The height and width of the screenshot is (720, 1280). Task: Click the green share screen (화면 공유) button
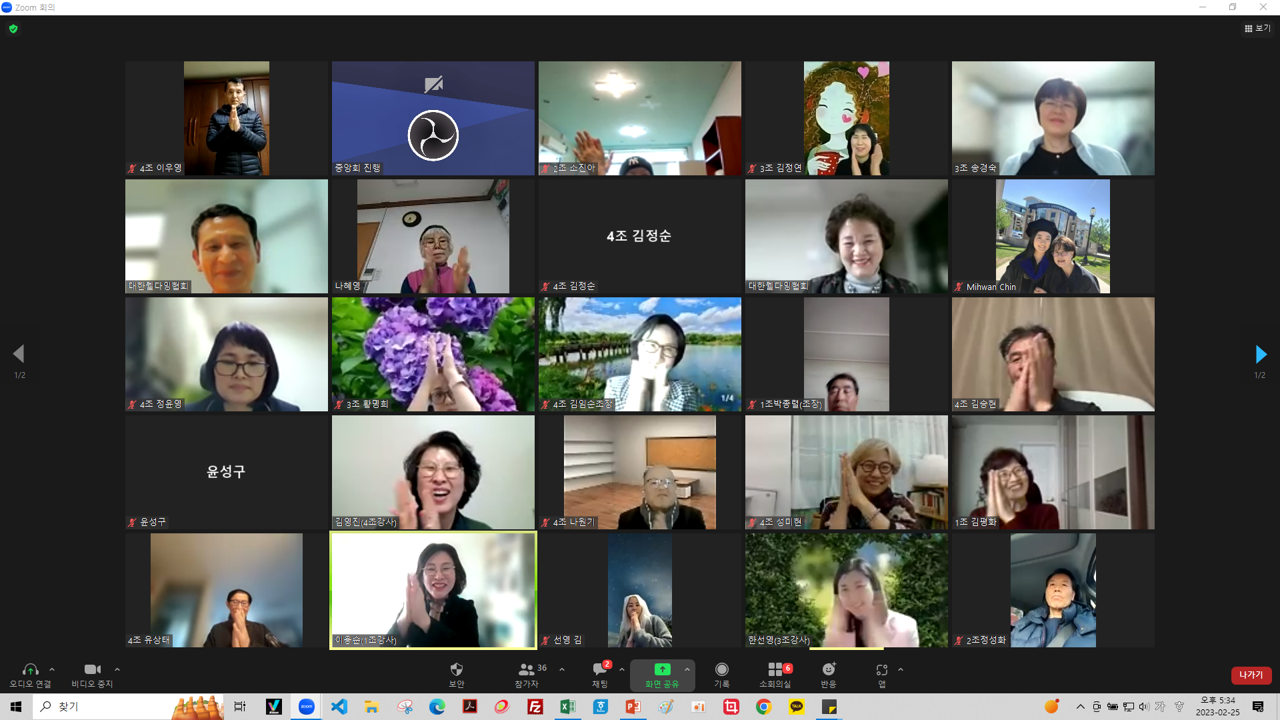click(661, 670)
